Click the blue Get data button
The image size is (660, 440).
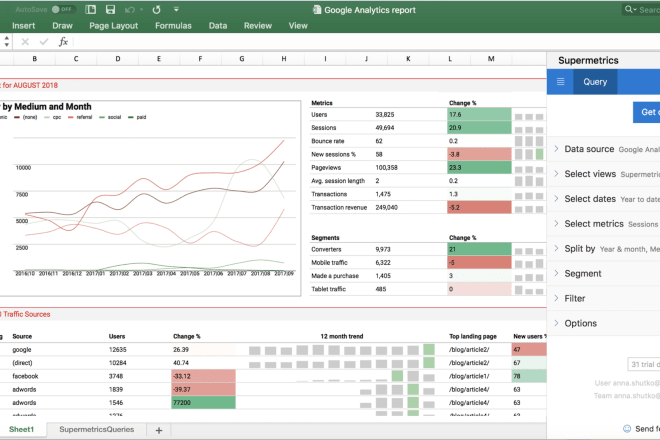[647, 112]
